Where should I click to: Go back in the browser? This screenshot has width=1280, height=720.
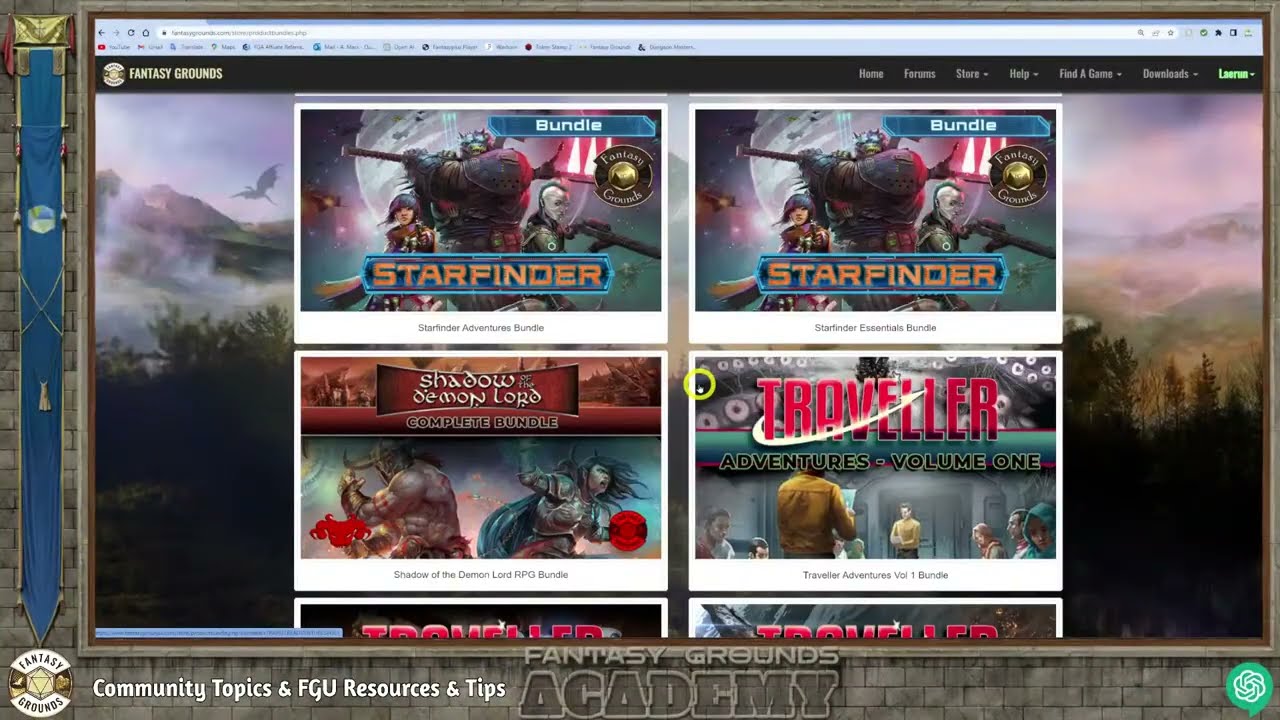click(x=101, y=33)
